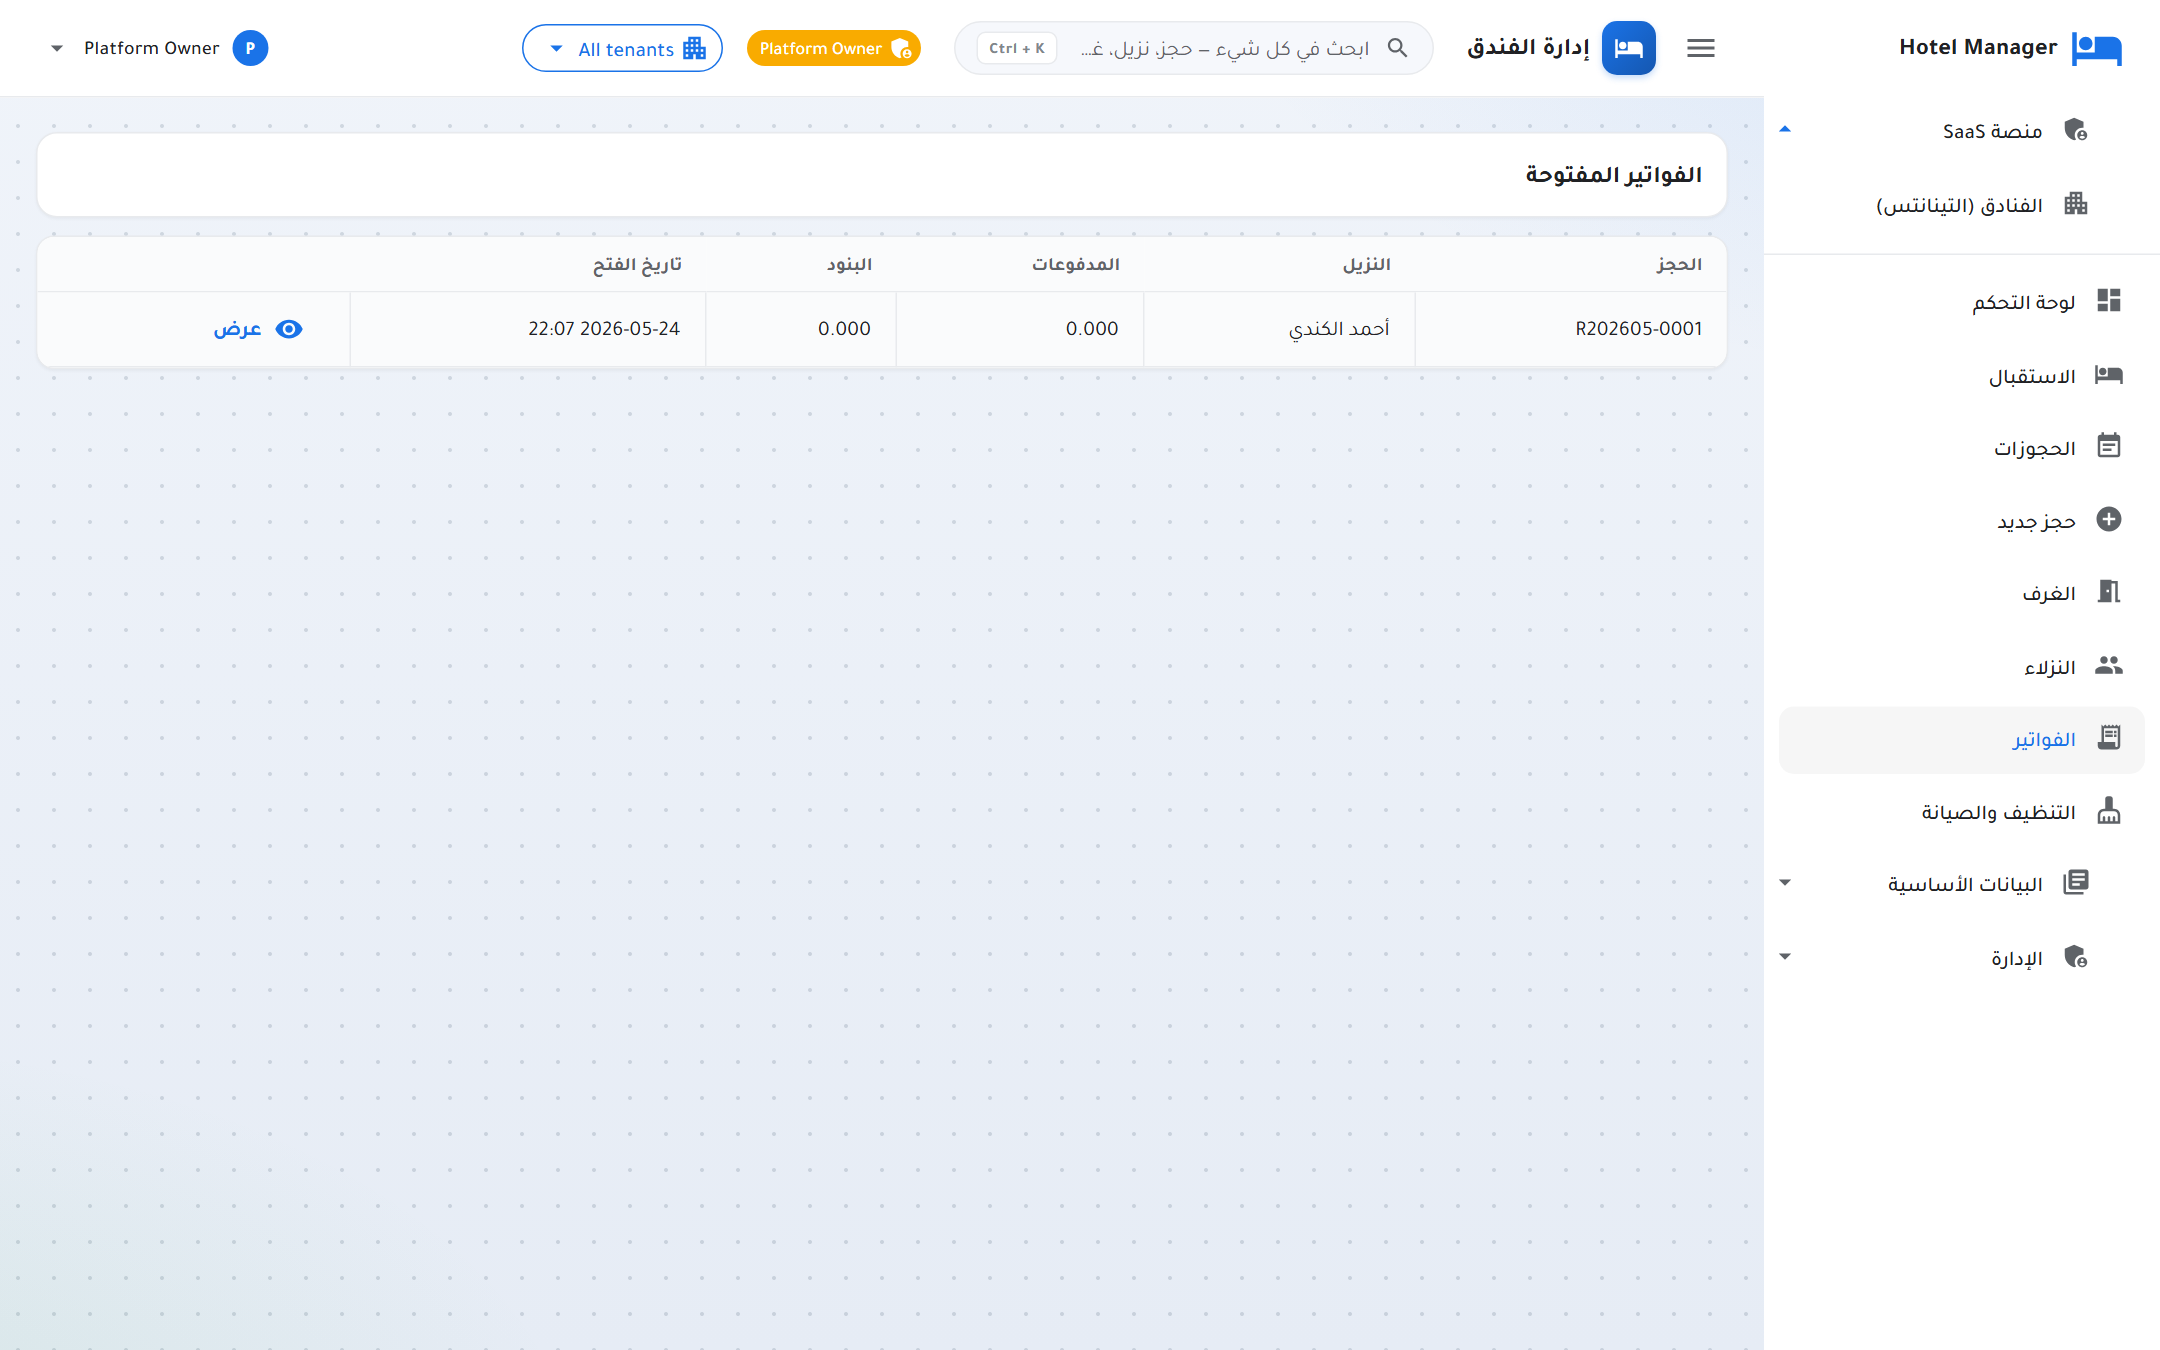2160x1350 pixels.
Task: Open النزلاء menu item
Action: click(1961, 665)
